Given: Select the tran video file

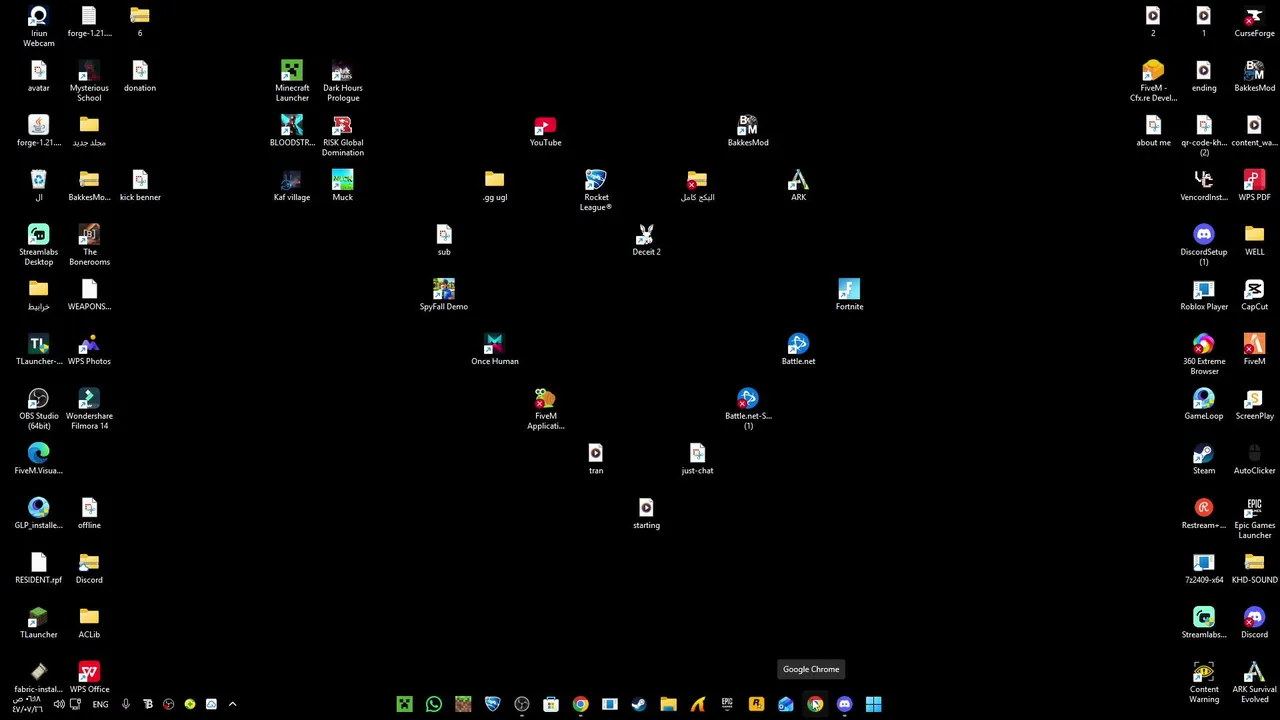Looking at the screenshot, I should [596, 459].
